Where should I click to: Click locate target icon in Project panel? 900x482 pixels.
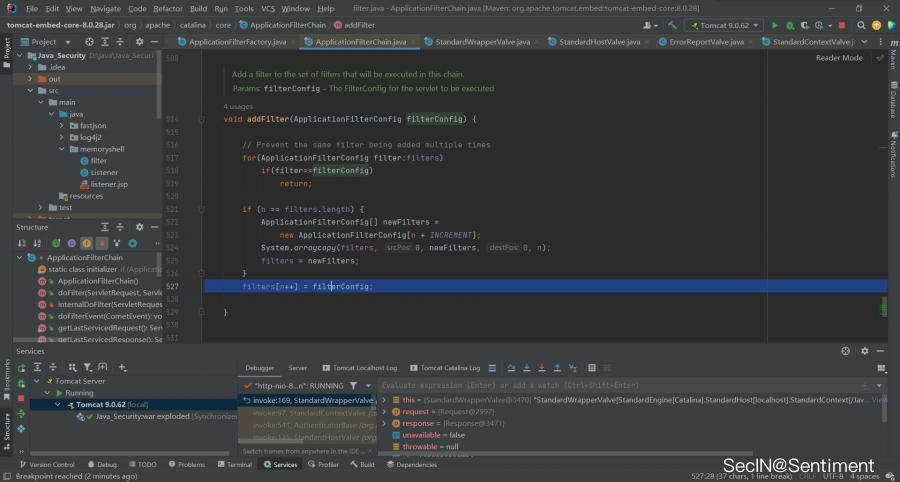pyautogui.click(x=89, y=42)
